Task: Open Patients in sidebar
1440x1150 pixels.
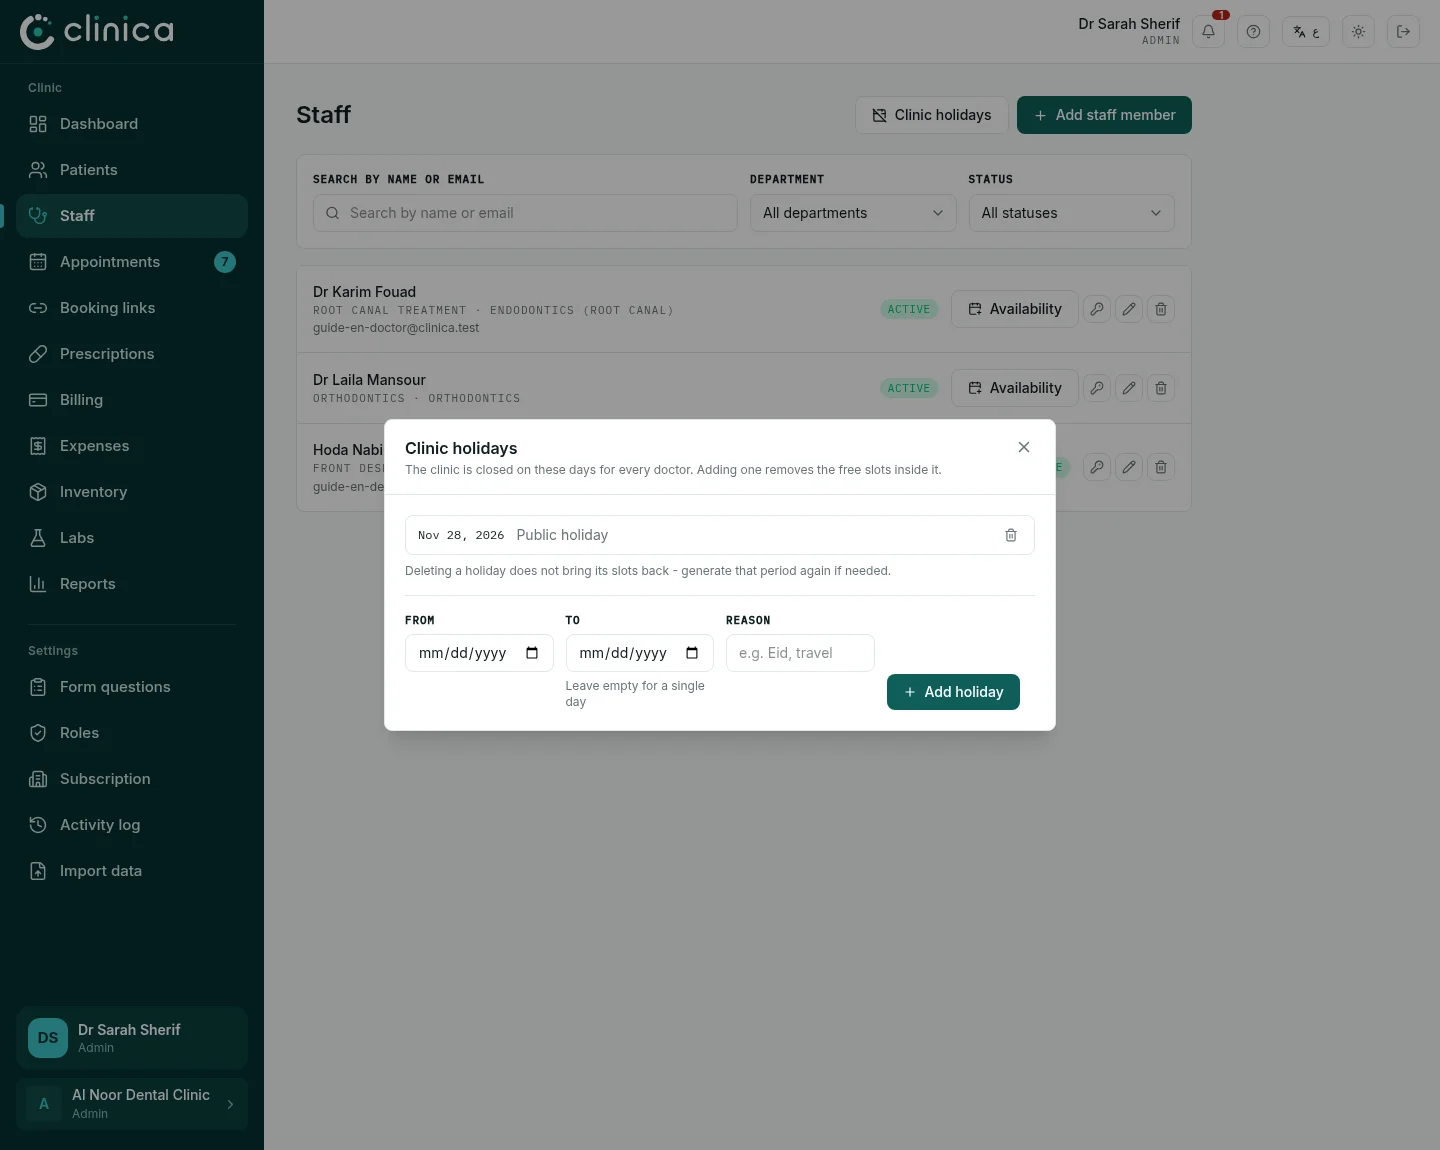Action: click(x=132, y=170)
